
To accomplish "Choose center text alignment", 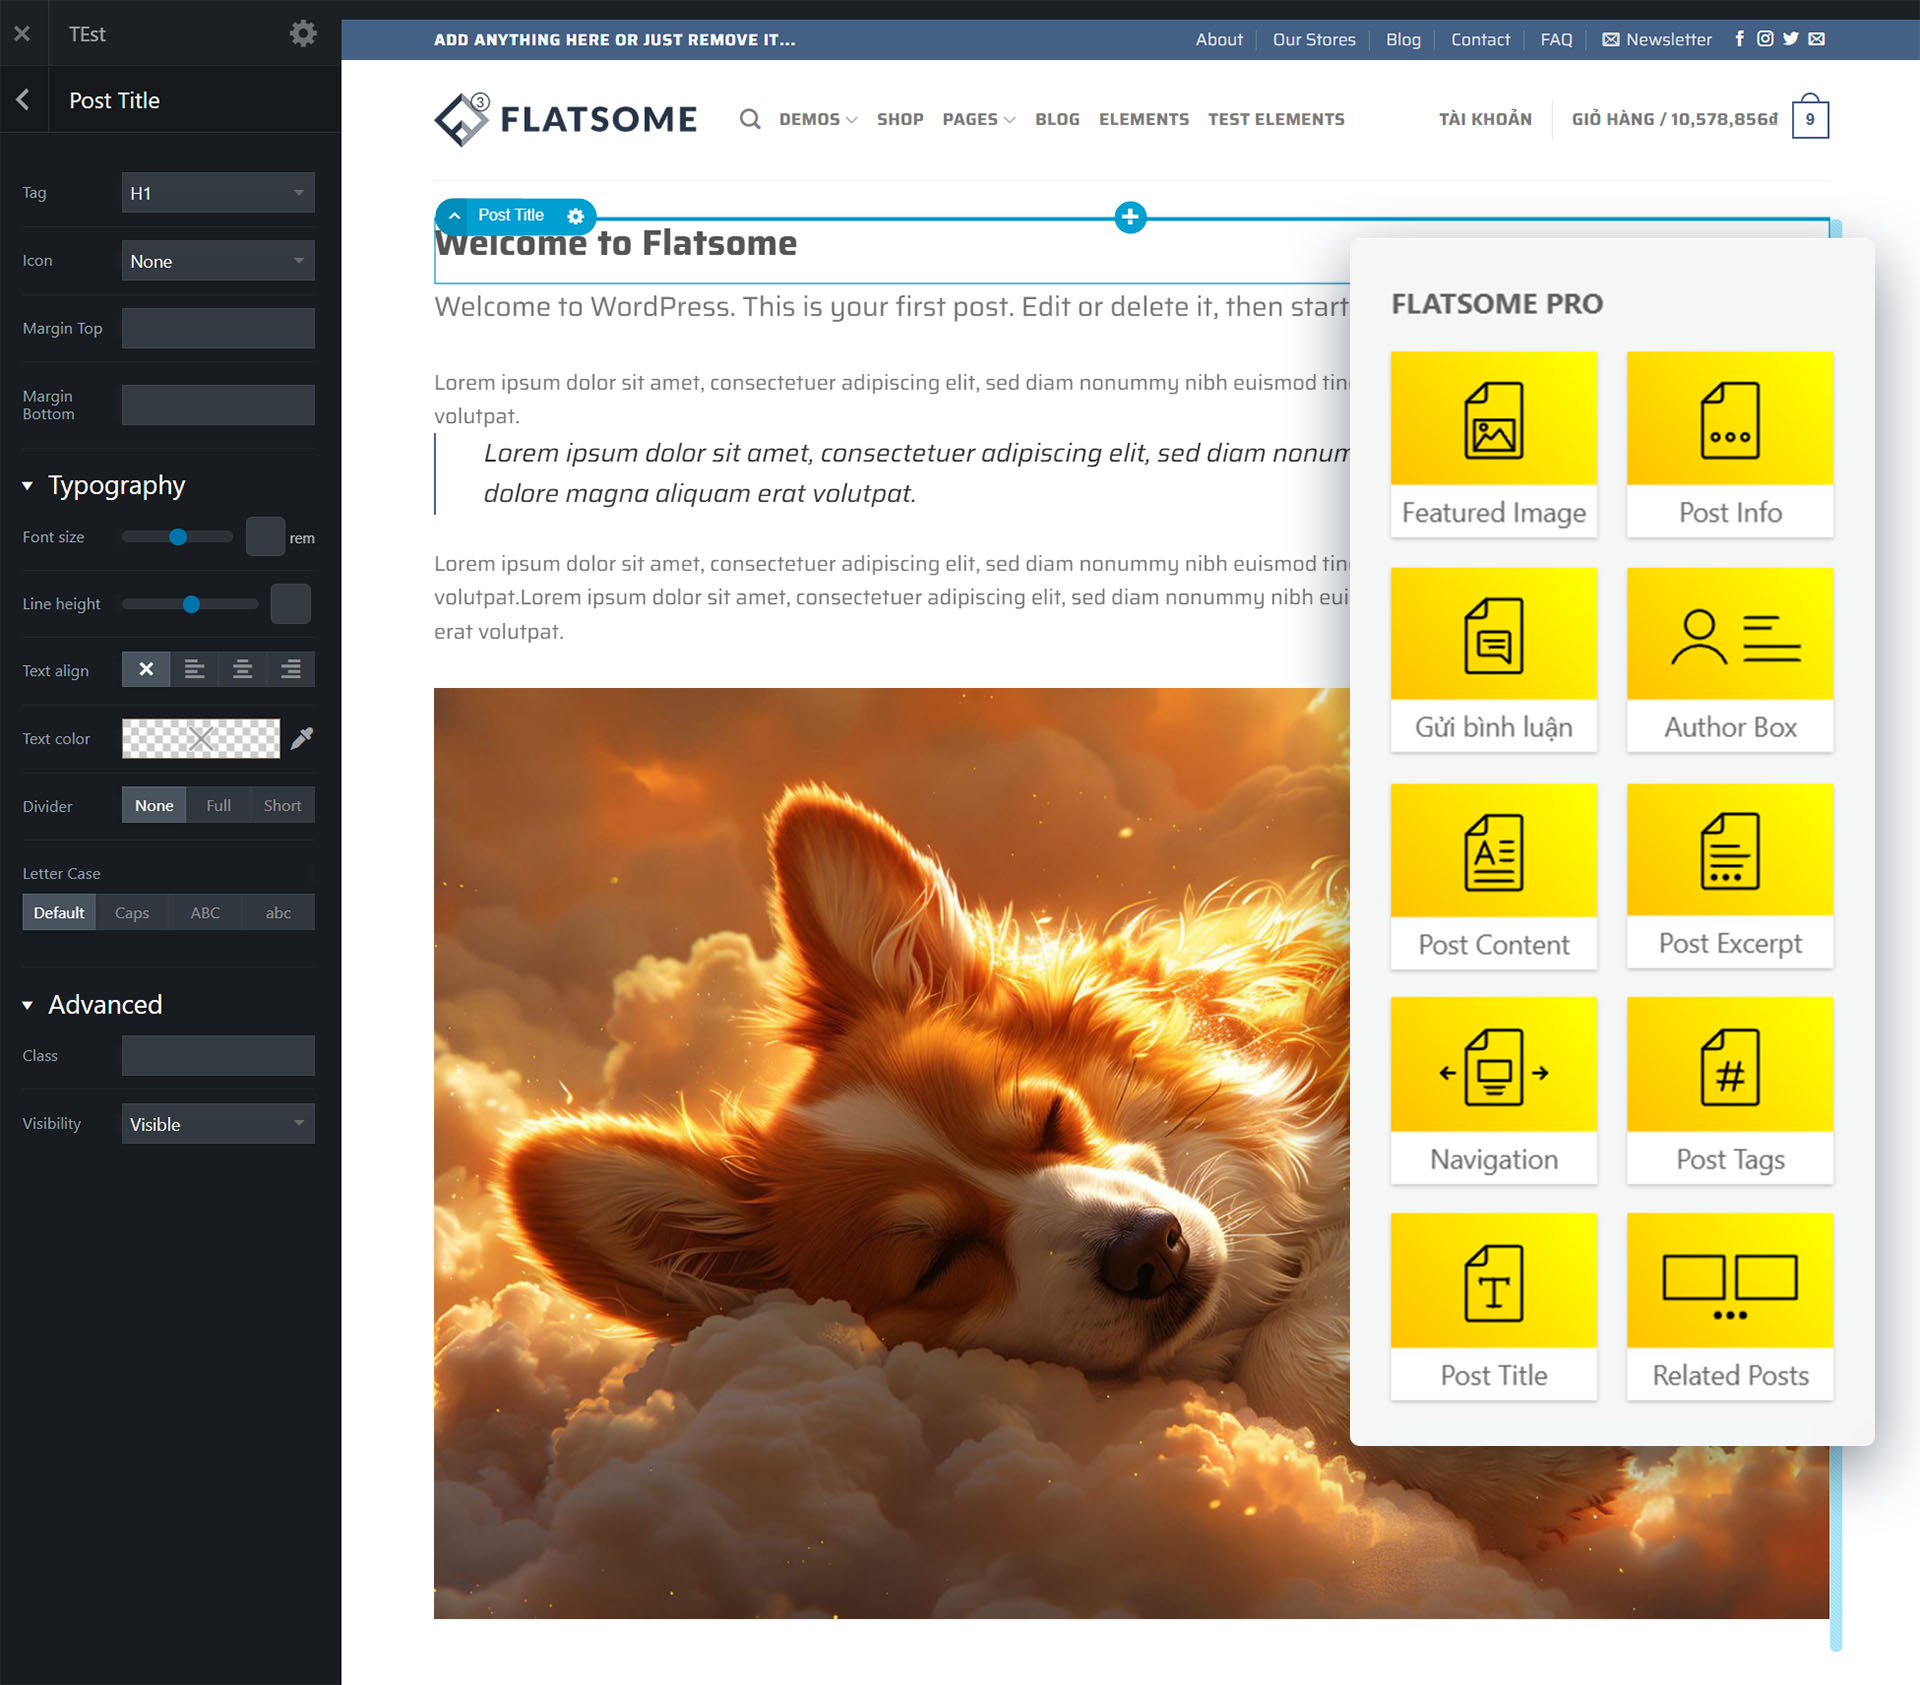I will pyautogui.click(x=242, y=670).
